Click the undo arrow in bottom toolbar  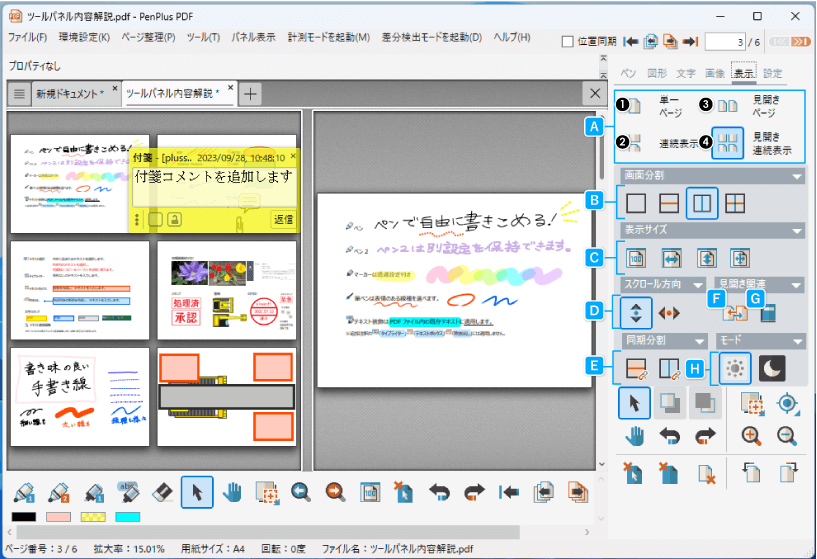point(439,492)
